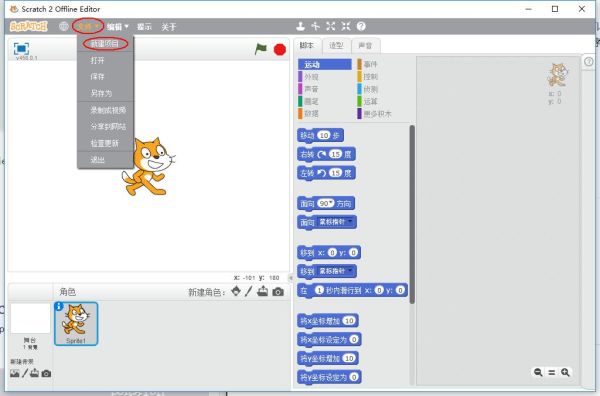Select the 运动 (Motion) block category
The image size is (600, 396).
324,64
